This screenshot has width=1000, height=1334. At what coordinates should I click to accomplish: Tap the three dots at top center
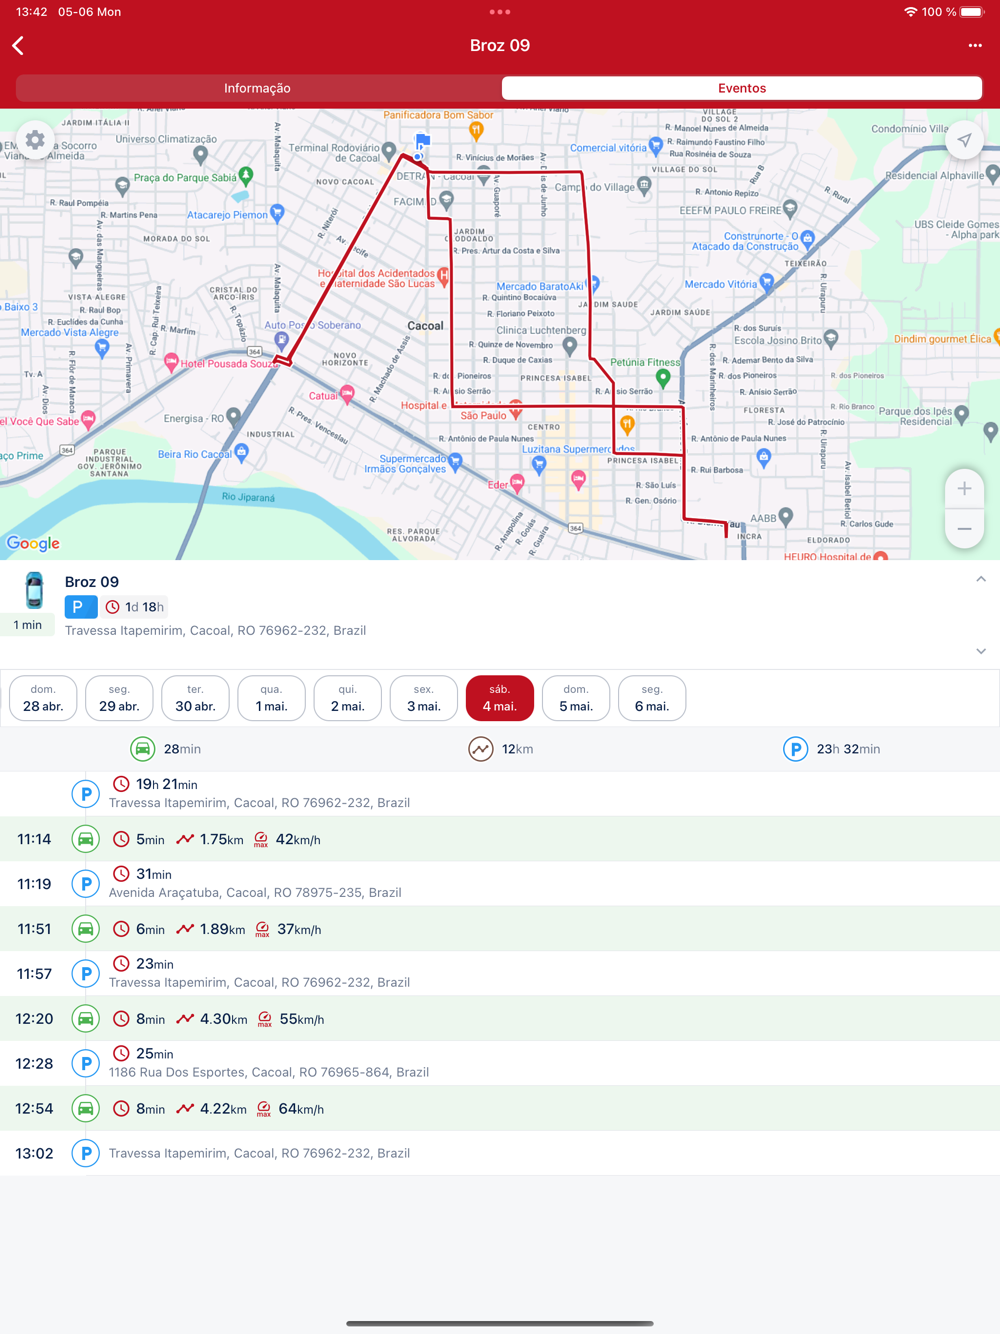(x=500, y=12)
